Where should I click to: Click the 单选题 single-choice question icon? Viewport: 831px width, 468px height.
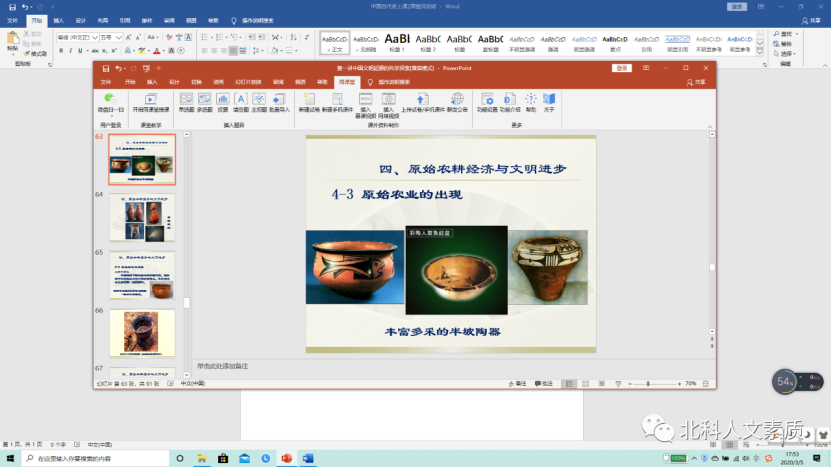pos(186,100)
